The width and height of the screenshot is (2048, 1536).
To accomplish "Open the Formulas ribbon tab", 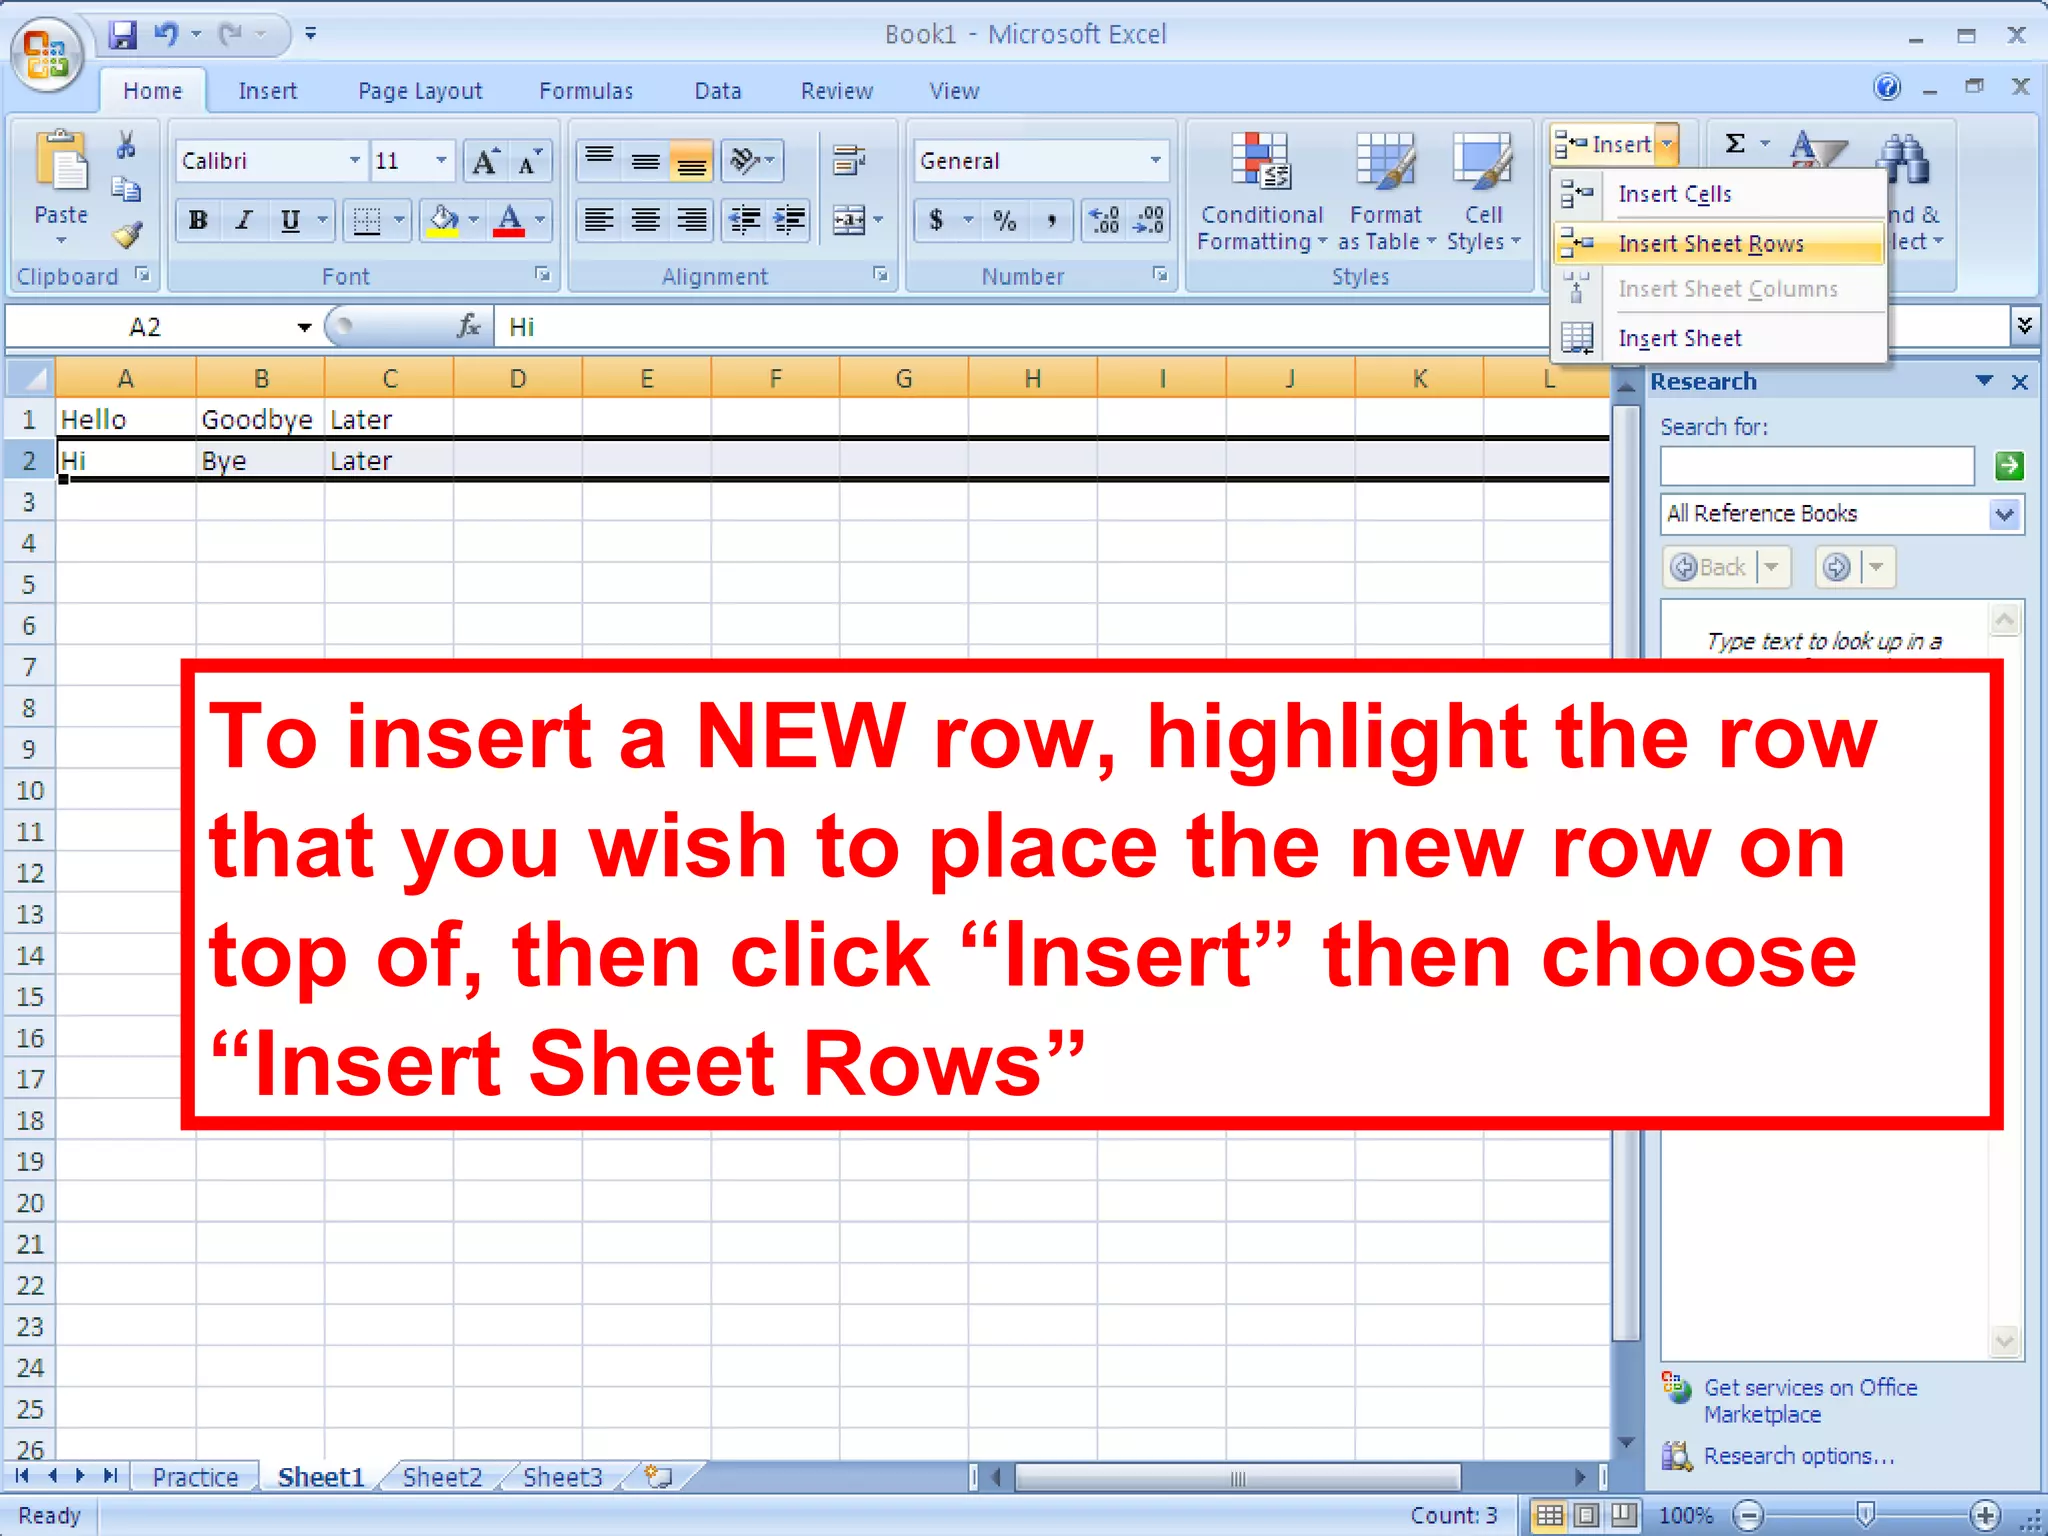I will pyautogui.click(x=586, y=91).
